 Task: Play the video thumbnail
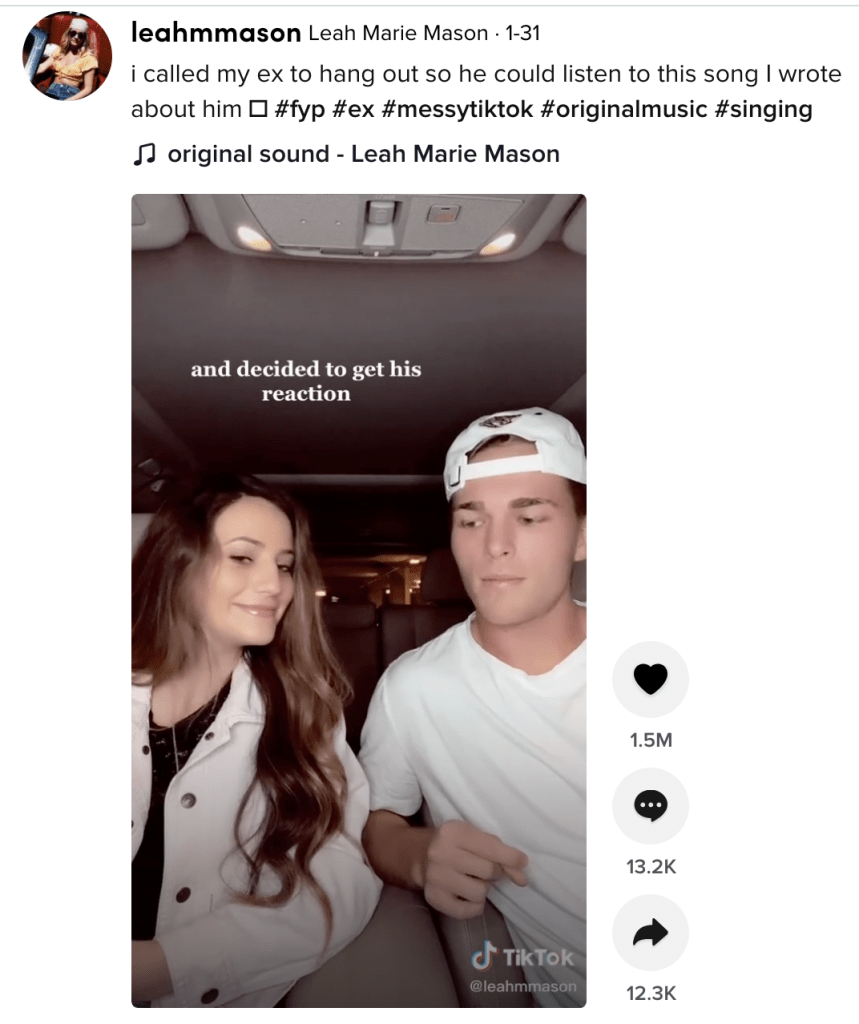tap(359, 601)
